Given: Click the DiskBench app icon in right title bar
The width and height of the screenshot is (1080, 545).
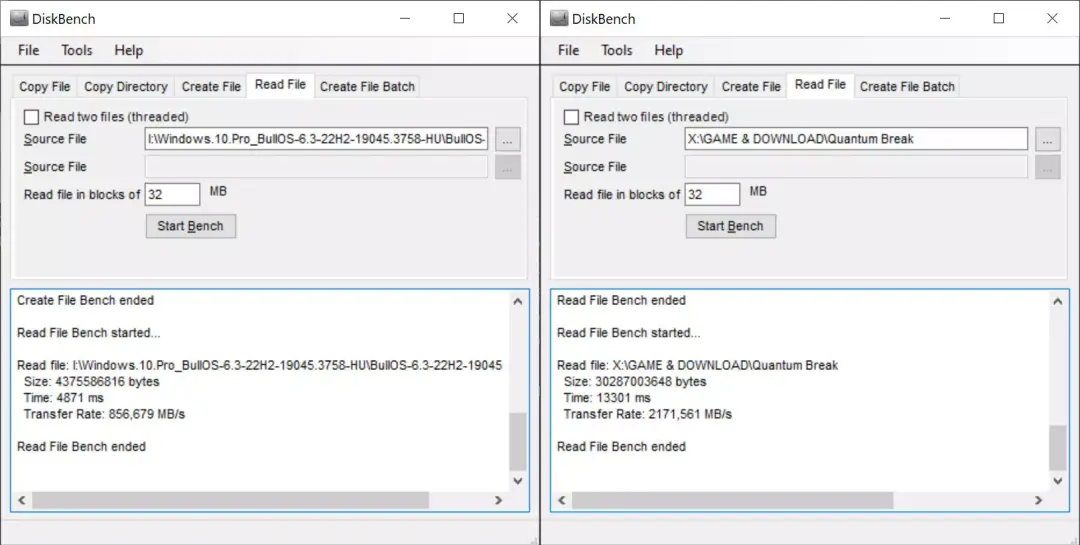Looking at the screenshot, I should [x=559, y=19].
